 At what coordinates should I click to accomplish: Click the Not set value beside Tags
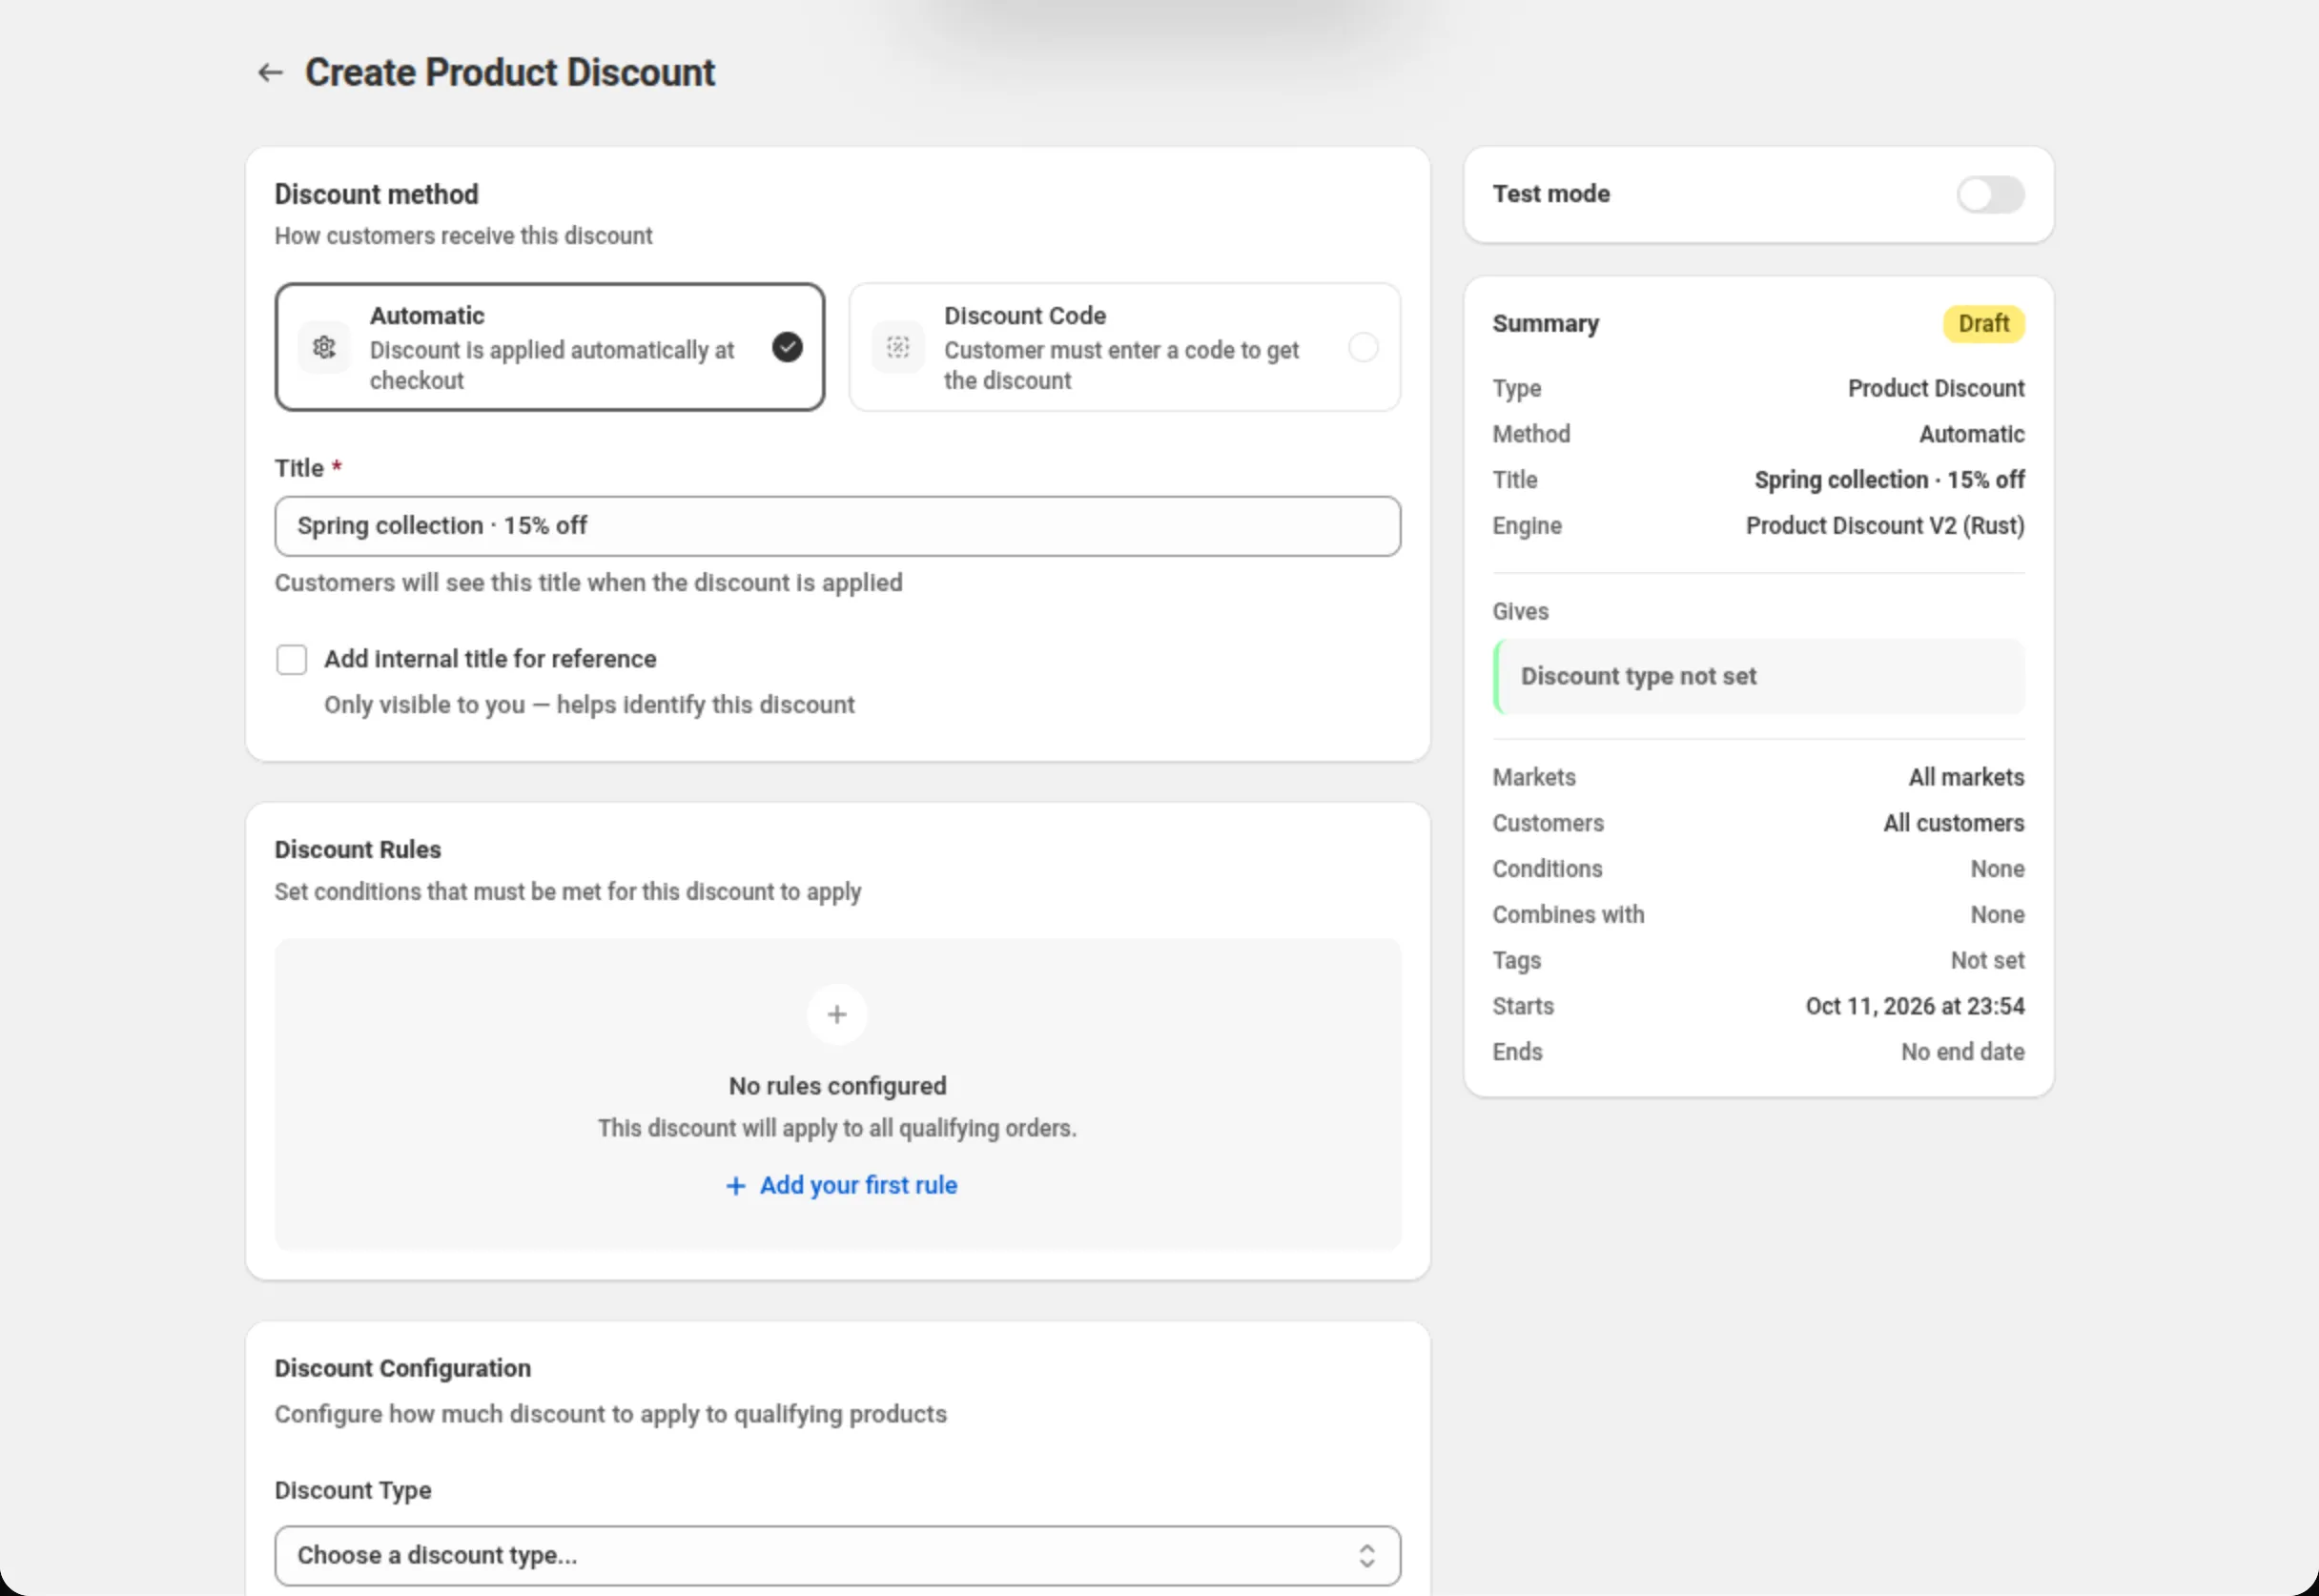(1987, 960)
